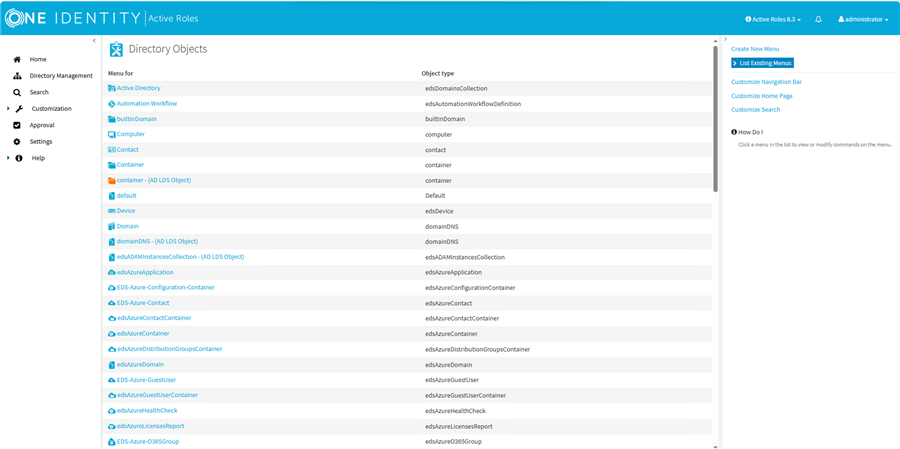This screenshot has height=449, width=900.
Task: Open the Customize Navigation Bar link
Action: point(766,82)
